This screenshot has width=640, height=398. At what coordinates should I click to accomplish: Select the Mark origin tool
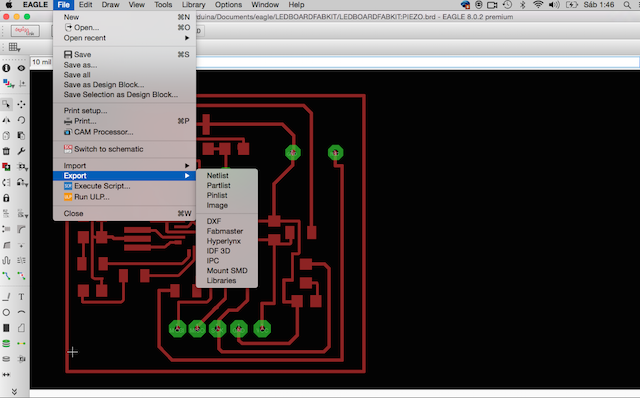coord(22,84)
